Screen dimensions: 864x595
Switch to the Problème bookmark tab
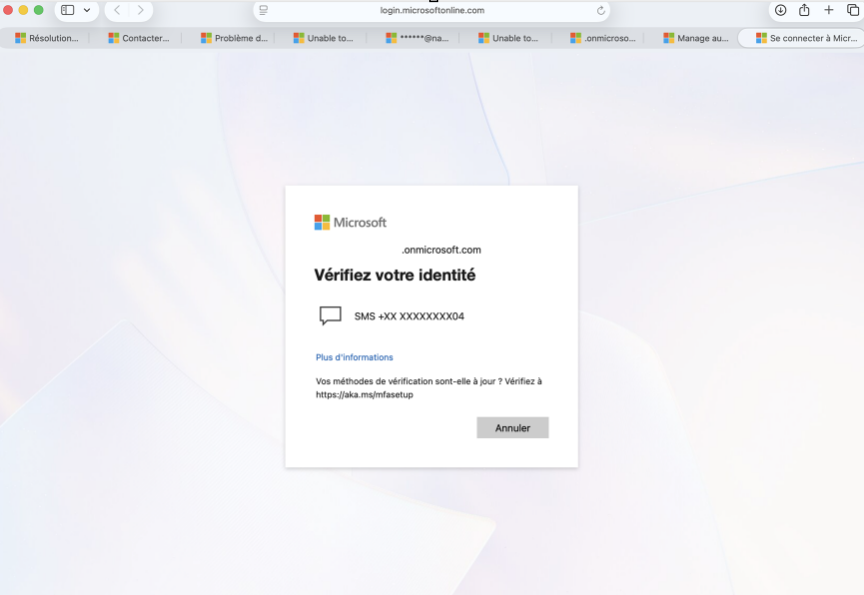(231, 38)
